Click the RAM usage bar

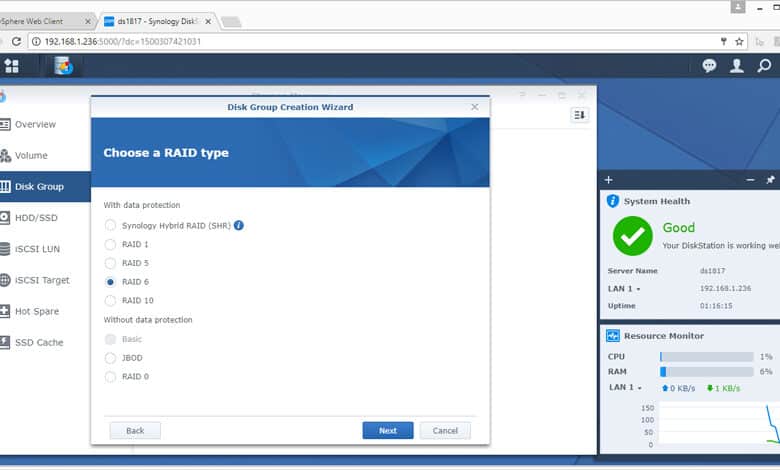(x=706, y=372)
